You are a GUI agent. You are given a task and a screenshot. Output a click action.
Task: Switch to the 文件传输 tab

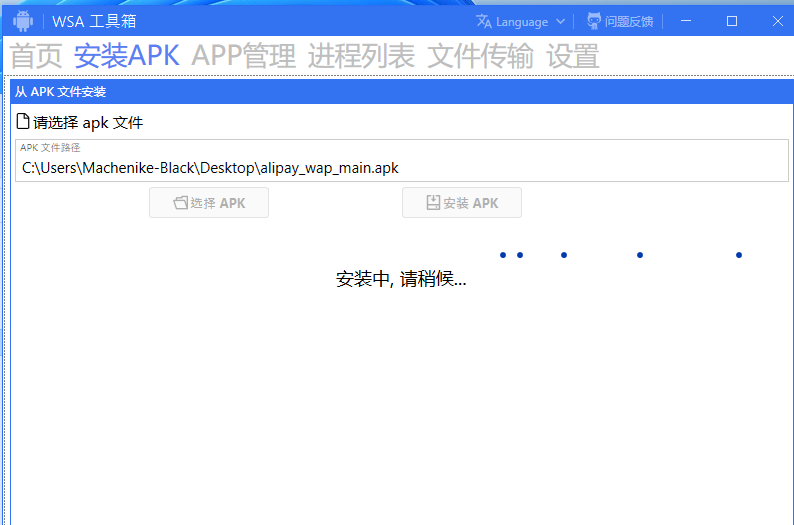480,56
